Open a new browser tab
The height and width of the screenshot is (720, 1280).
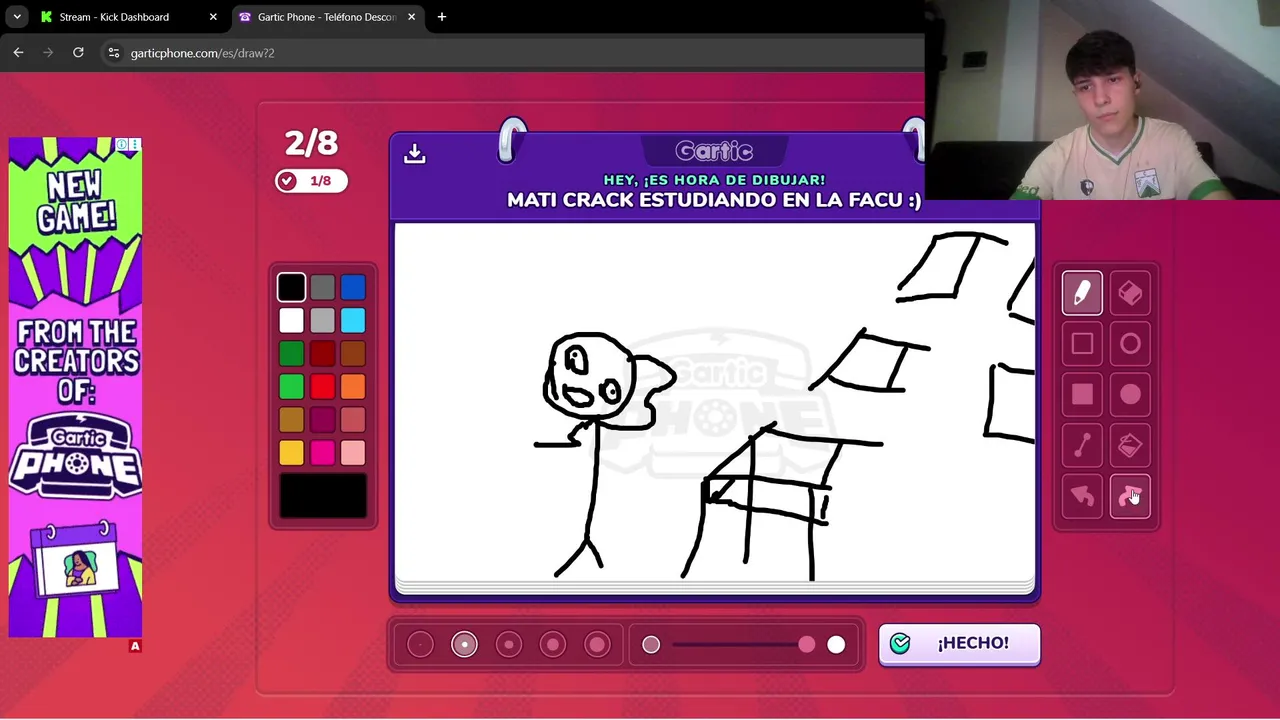pos(442,17)
